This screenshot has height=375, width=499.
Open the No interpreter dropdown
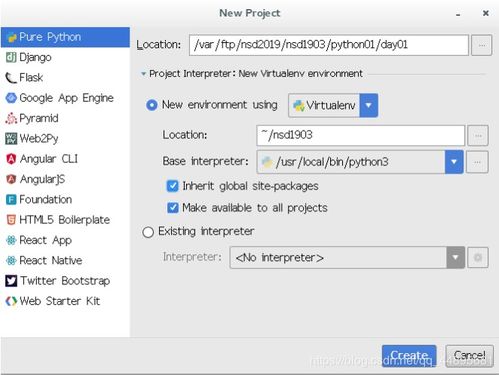[x=455, y=258]
